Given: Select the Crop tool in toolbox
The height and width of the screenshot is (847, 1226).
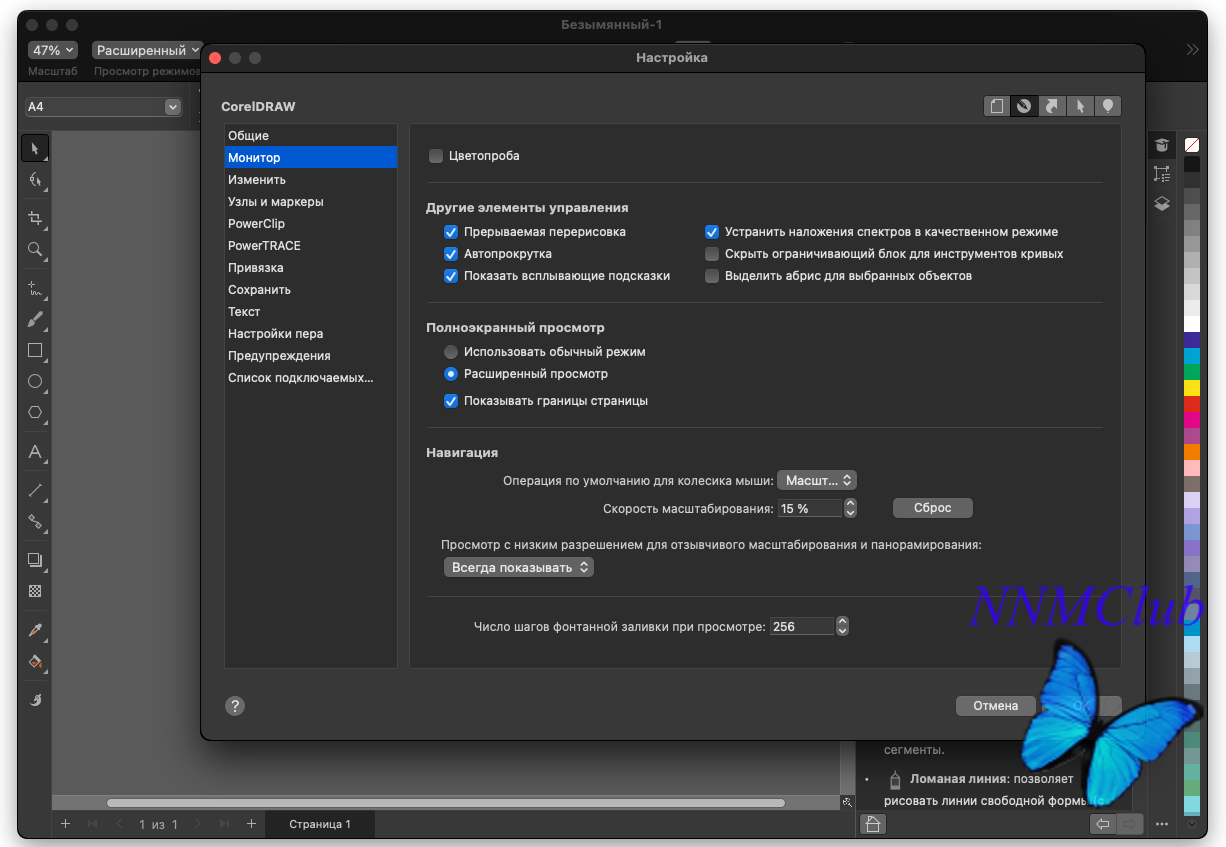Looking at the screenshot, I should point(35,218).
